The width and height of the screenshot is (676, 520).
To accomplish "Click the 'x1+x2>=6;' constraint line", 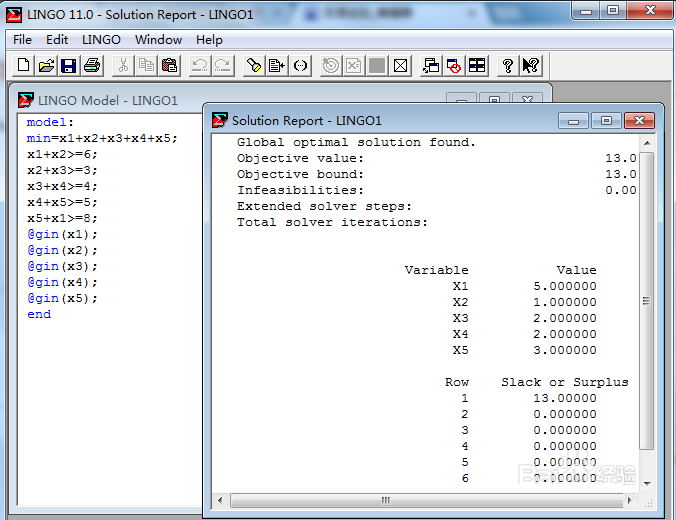I will 62,154.
